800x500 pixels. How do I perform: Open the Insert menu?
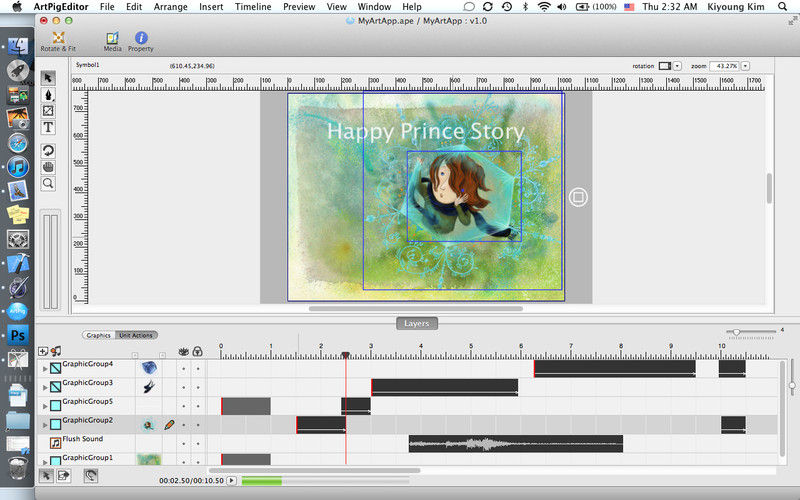pos(211,7)
